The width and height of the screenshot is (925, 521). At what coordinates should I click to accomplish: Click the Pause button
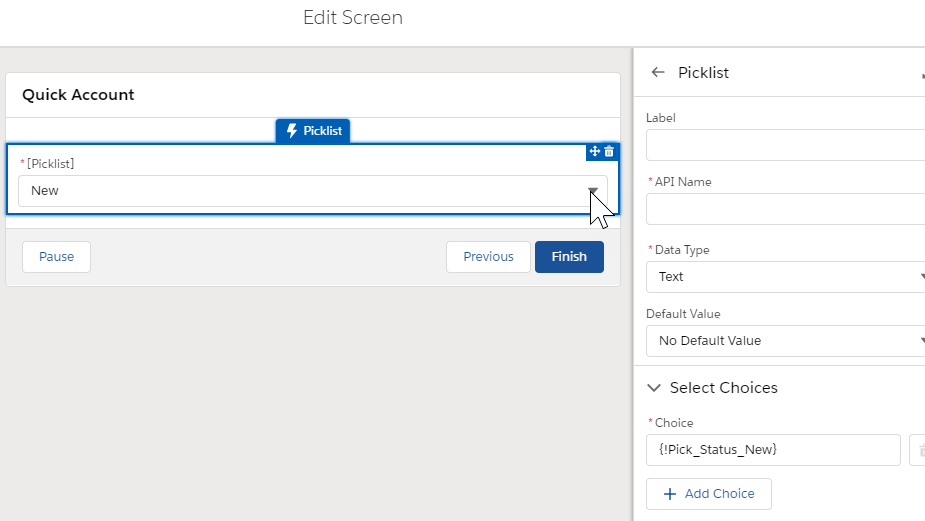coord(56,257)
